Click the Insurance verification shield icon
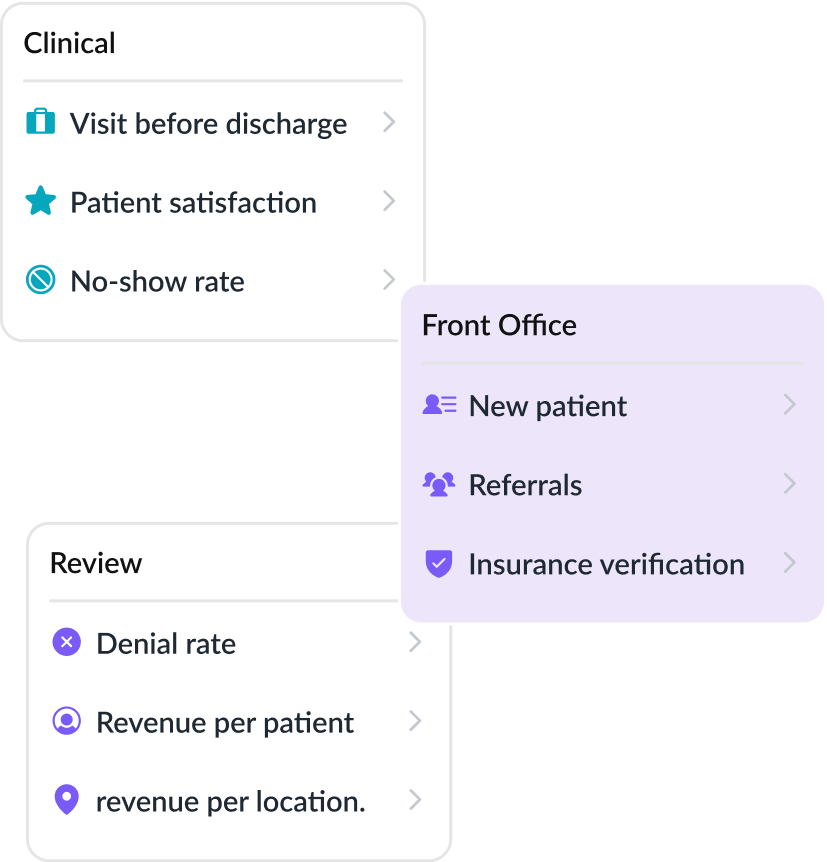This screenshot has height=862, width=827. coord(439,564)
